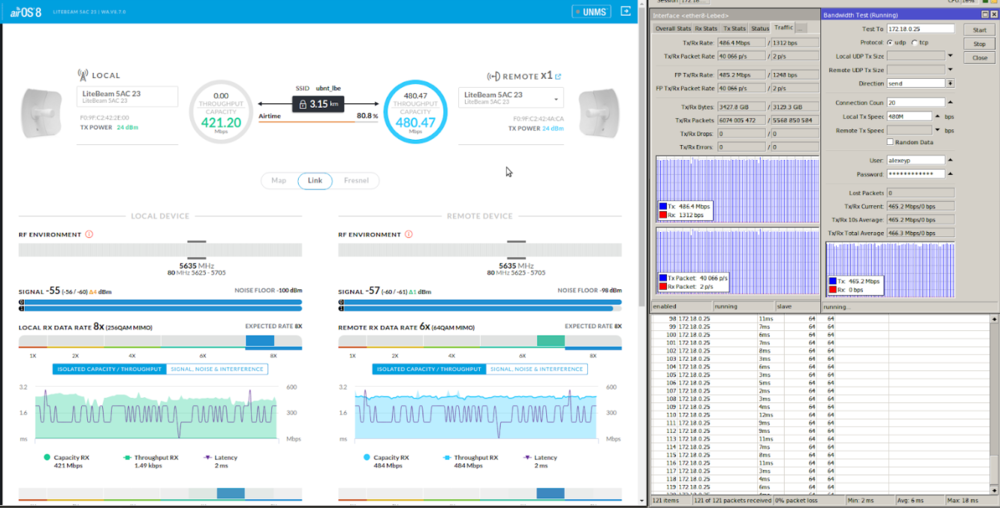Click the UNMS button
The image size is (1000, 508).
(590, 11)
